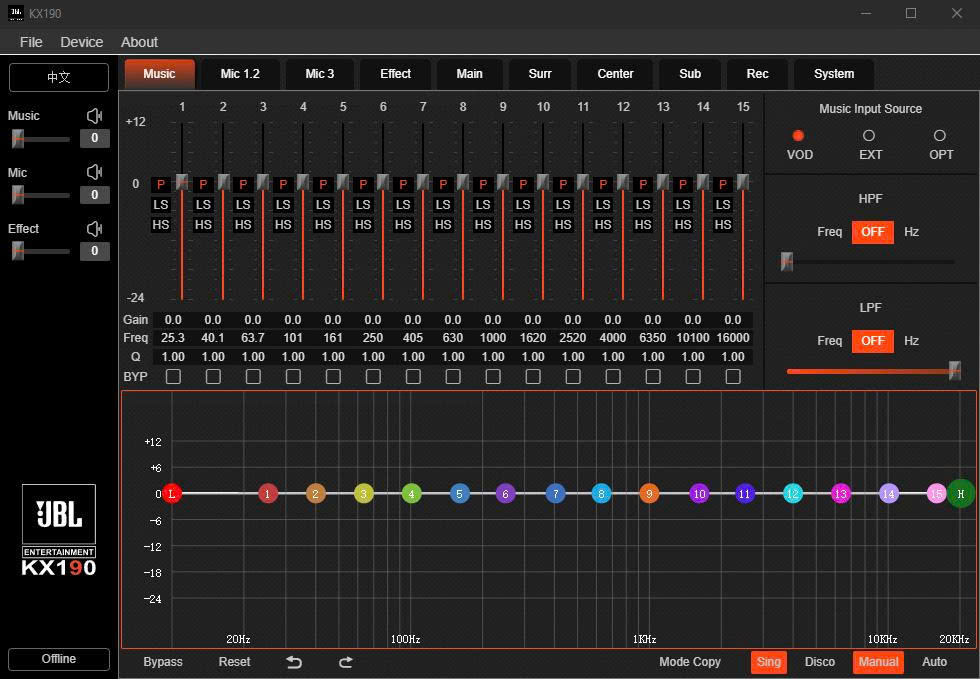Switch to the Sub tab
The height and width of the screenshot is (679, 980).
pos(690,74)
